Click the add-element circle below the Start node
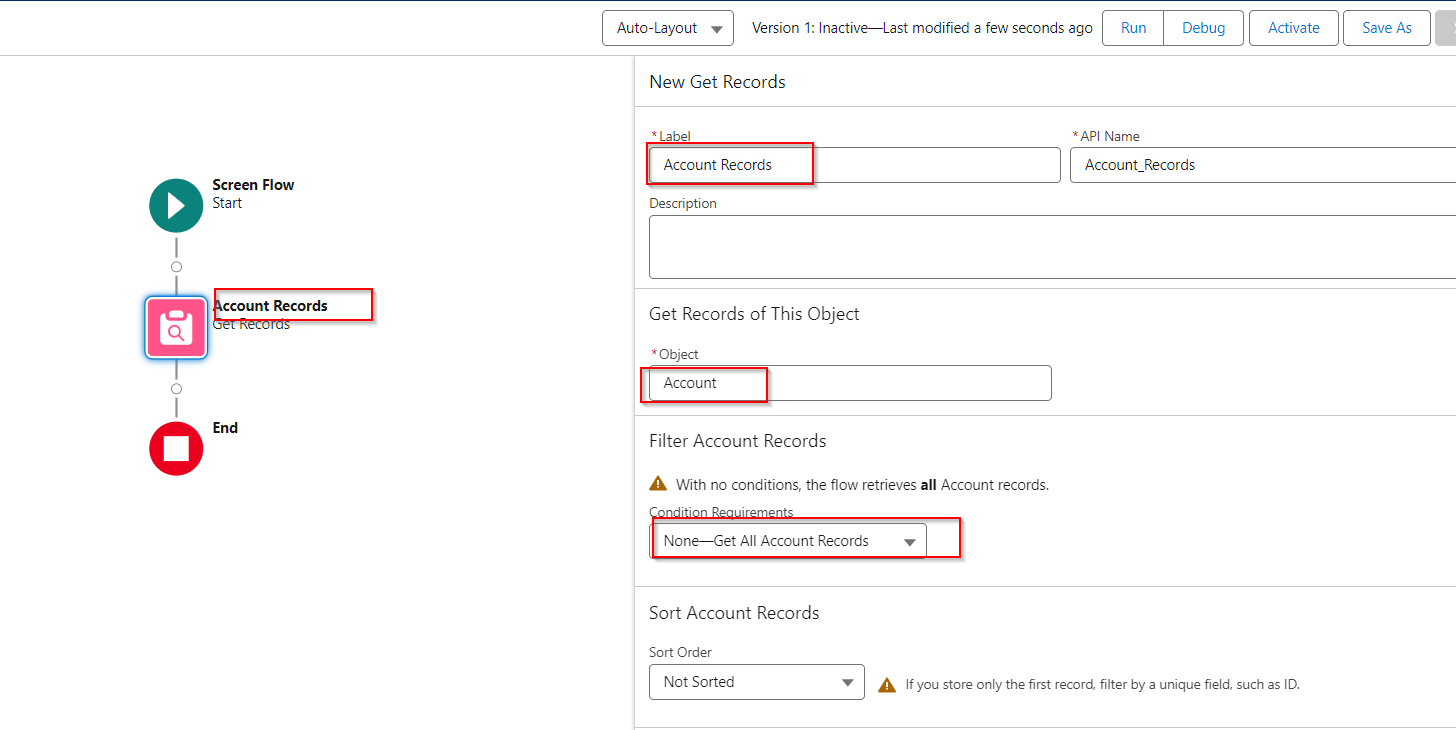 click(x=176, y=265)
